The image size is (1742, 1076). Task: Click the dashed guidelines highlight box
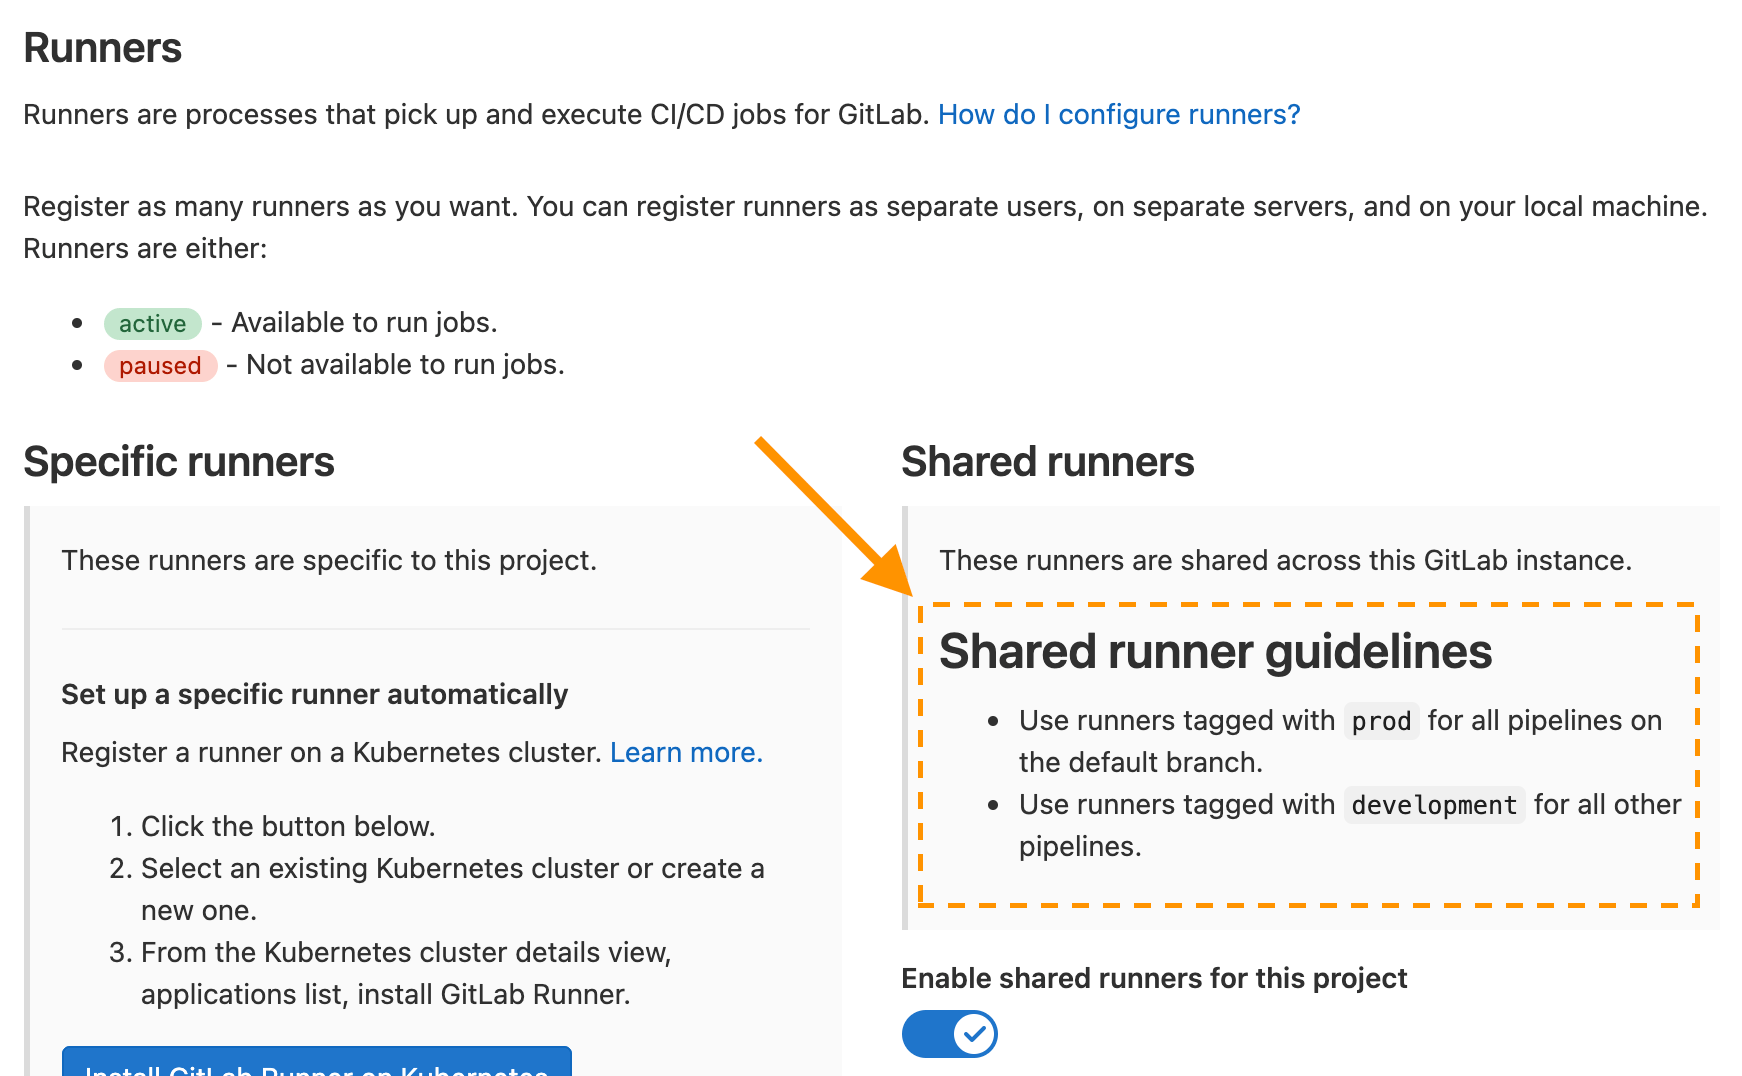tap(1310, 753)
